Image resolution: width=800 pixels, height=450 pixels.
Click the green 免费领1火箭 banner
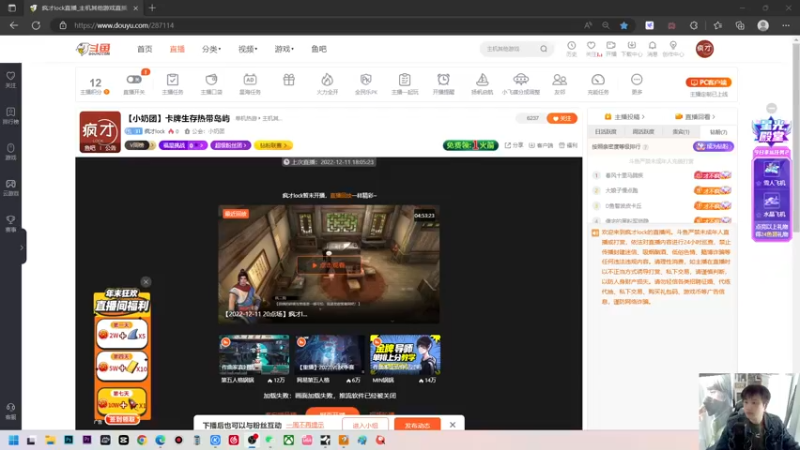click(x=470, y=145)
